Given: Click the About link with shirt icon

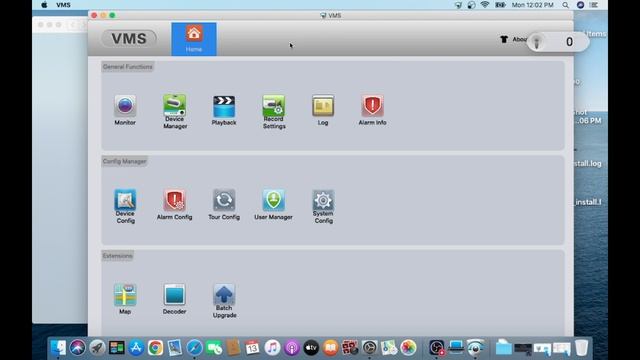Looking at the screenshot, I should click(x=513, y=39).
